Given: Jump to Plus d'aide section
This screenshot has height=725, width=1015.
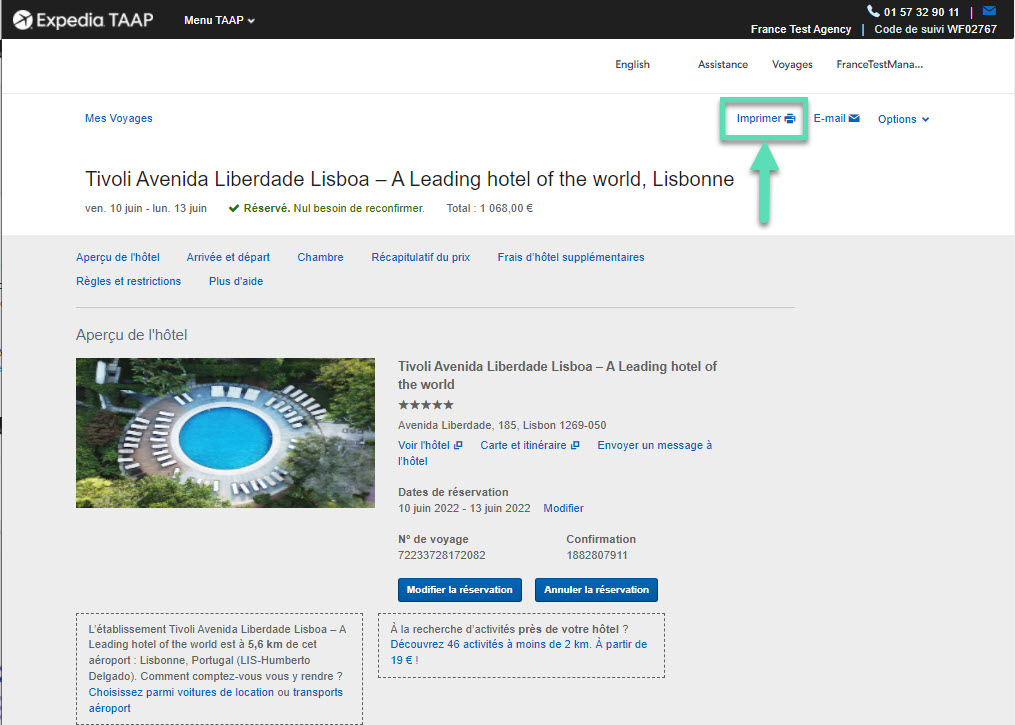Looking at the screenshot, I should (236, 281).
